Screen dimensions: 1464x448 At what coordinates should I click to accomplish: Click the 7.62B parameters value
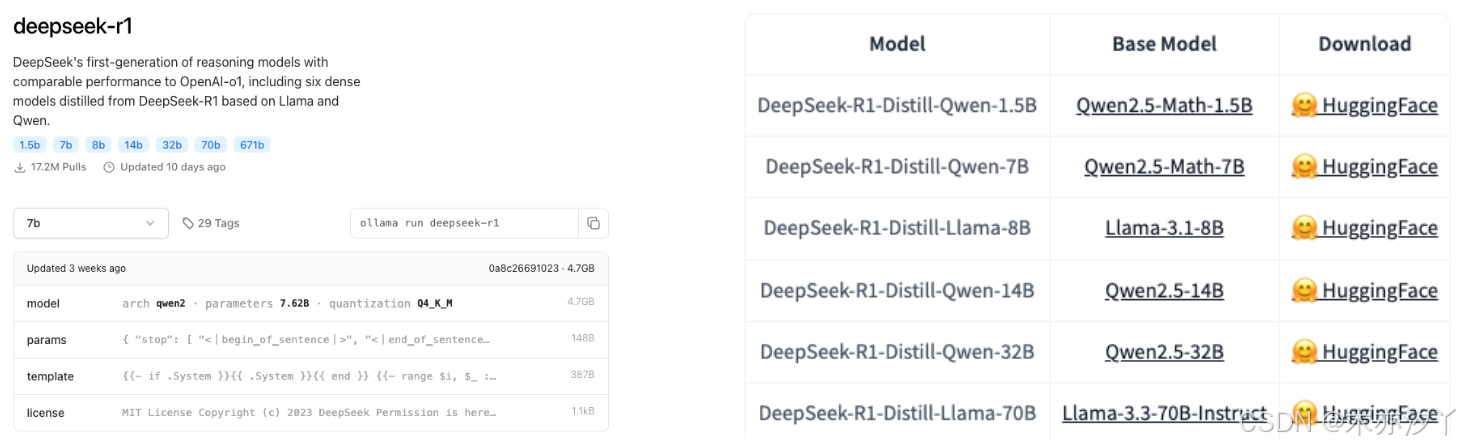point(294,303)
